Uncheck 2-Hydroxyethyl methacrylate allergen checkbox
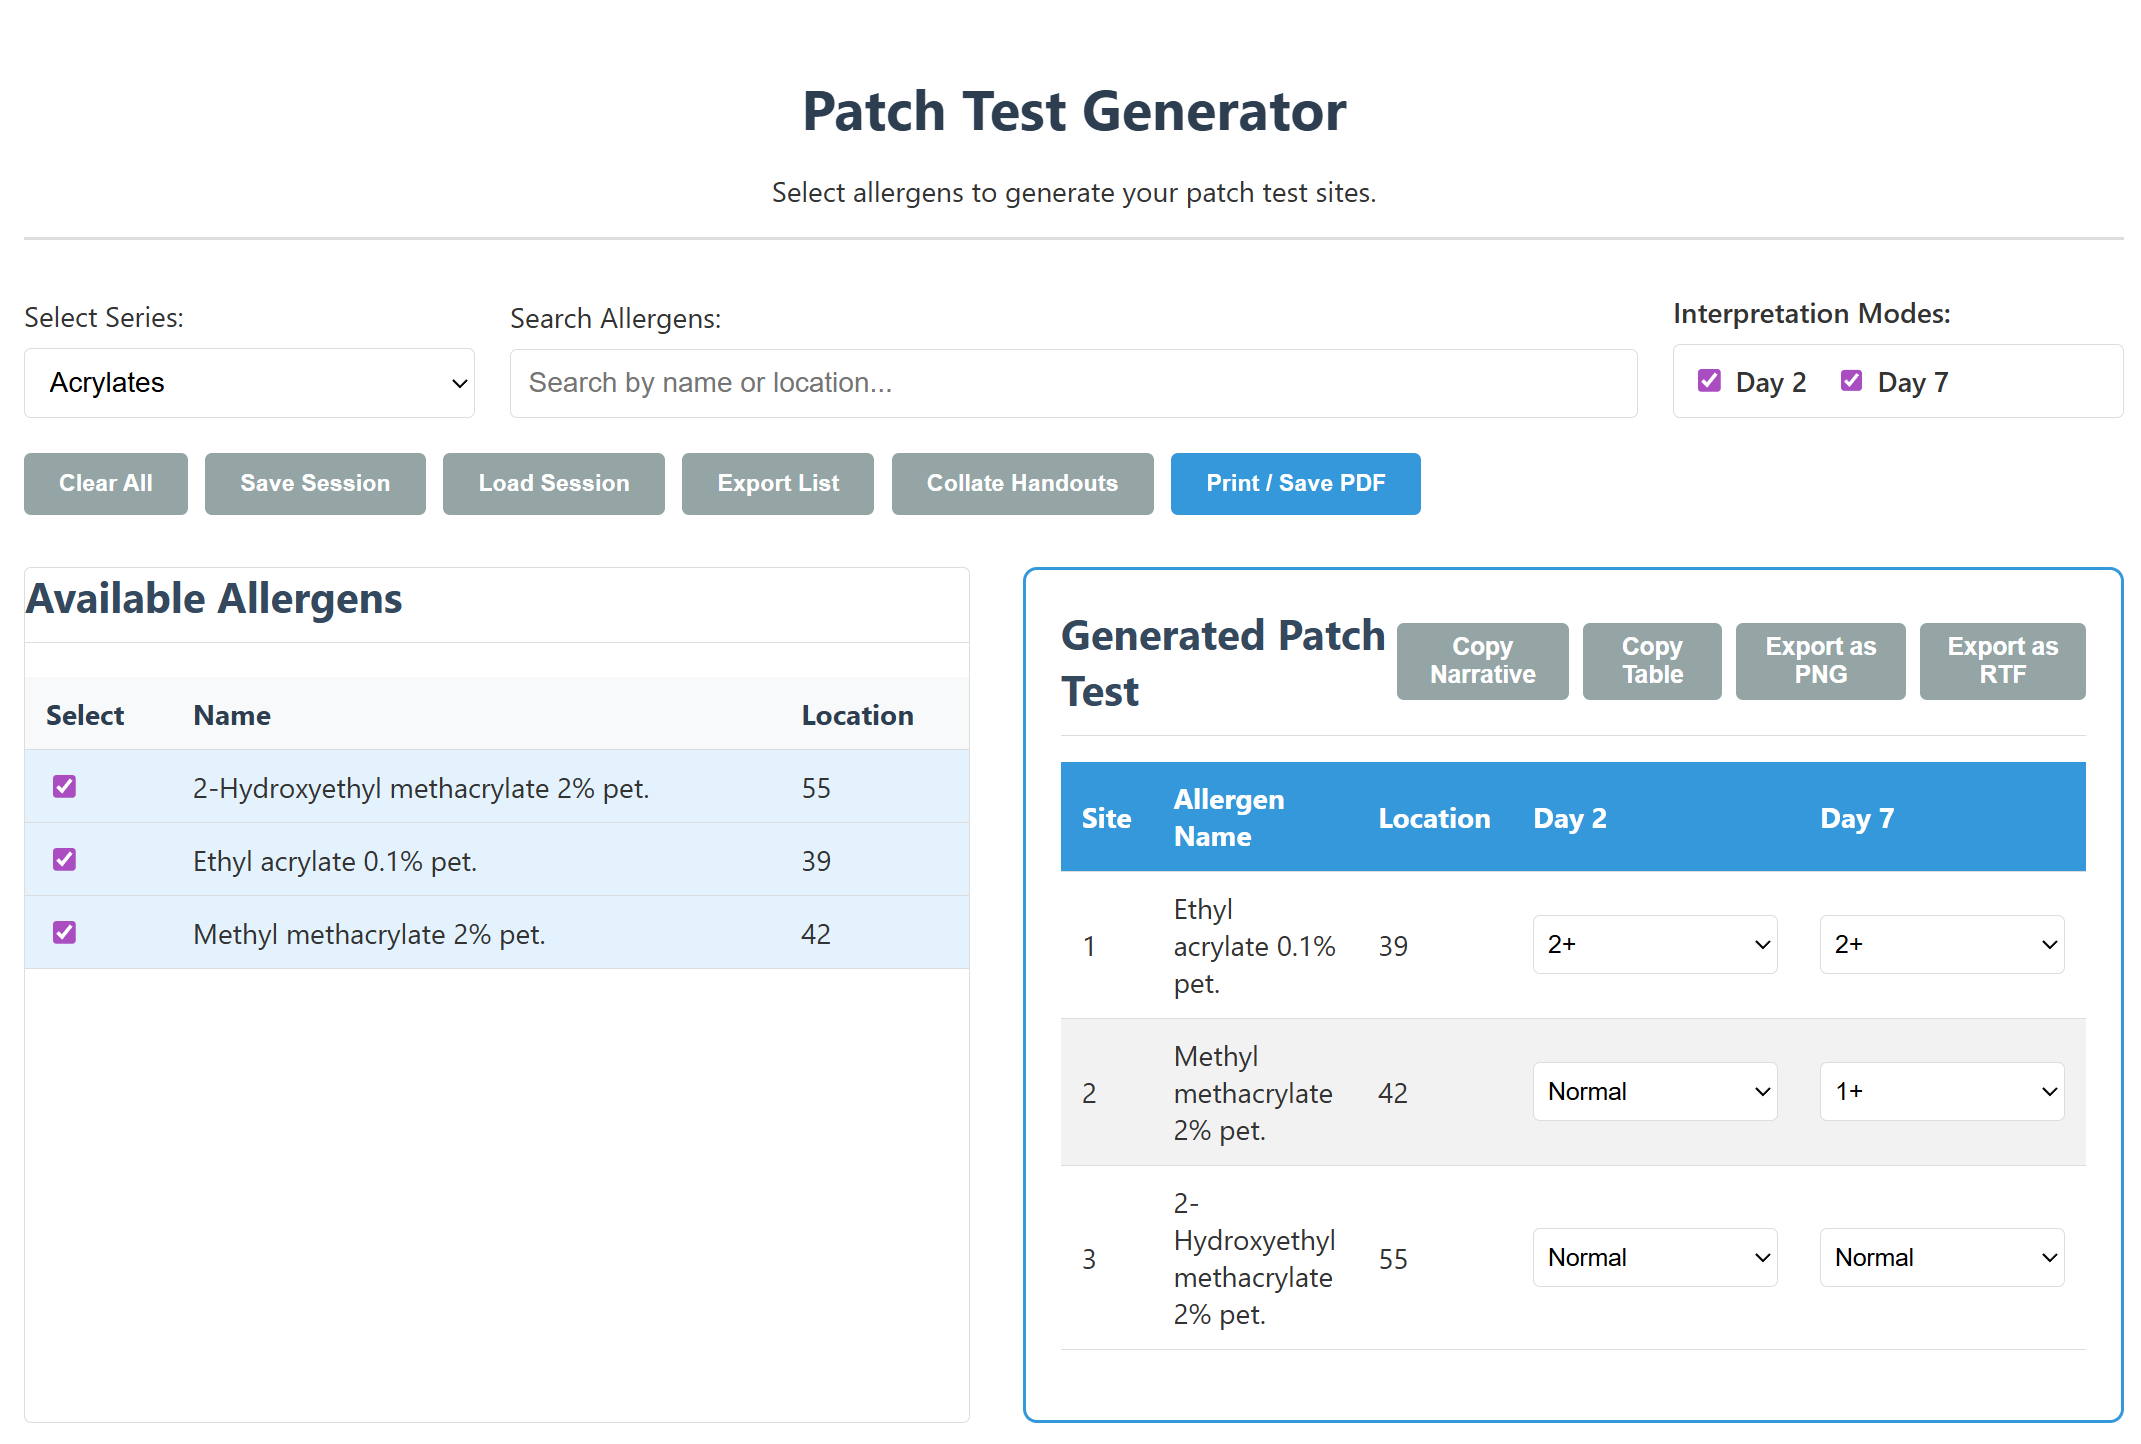Screen dimensions: 2141x1444 65,787
